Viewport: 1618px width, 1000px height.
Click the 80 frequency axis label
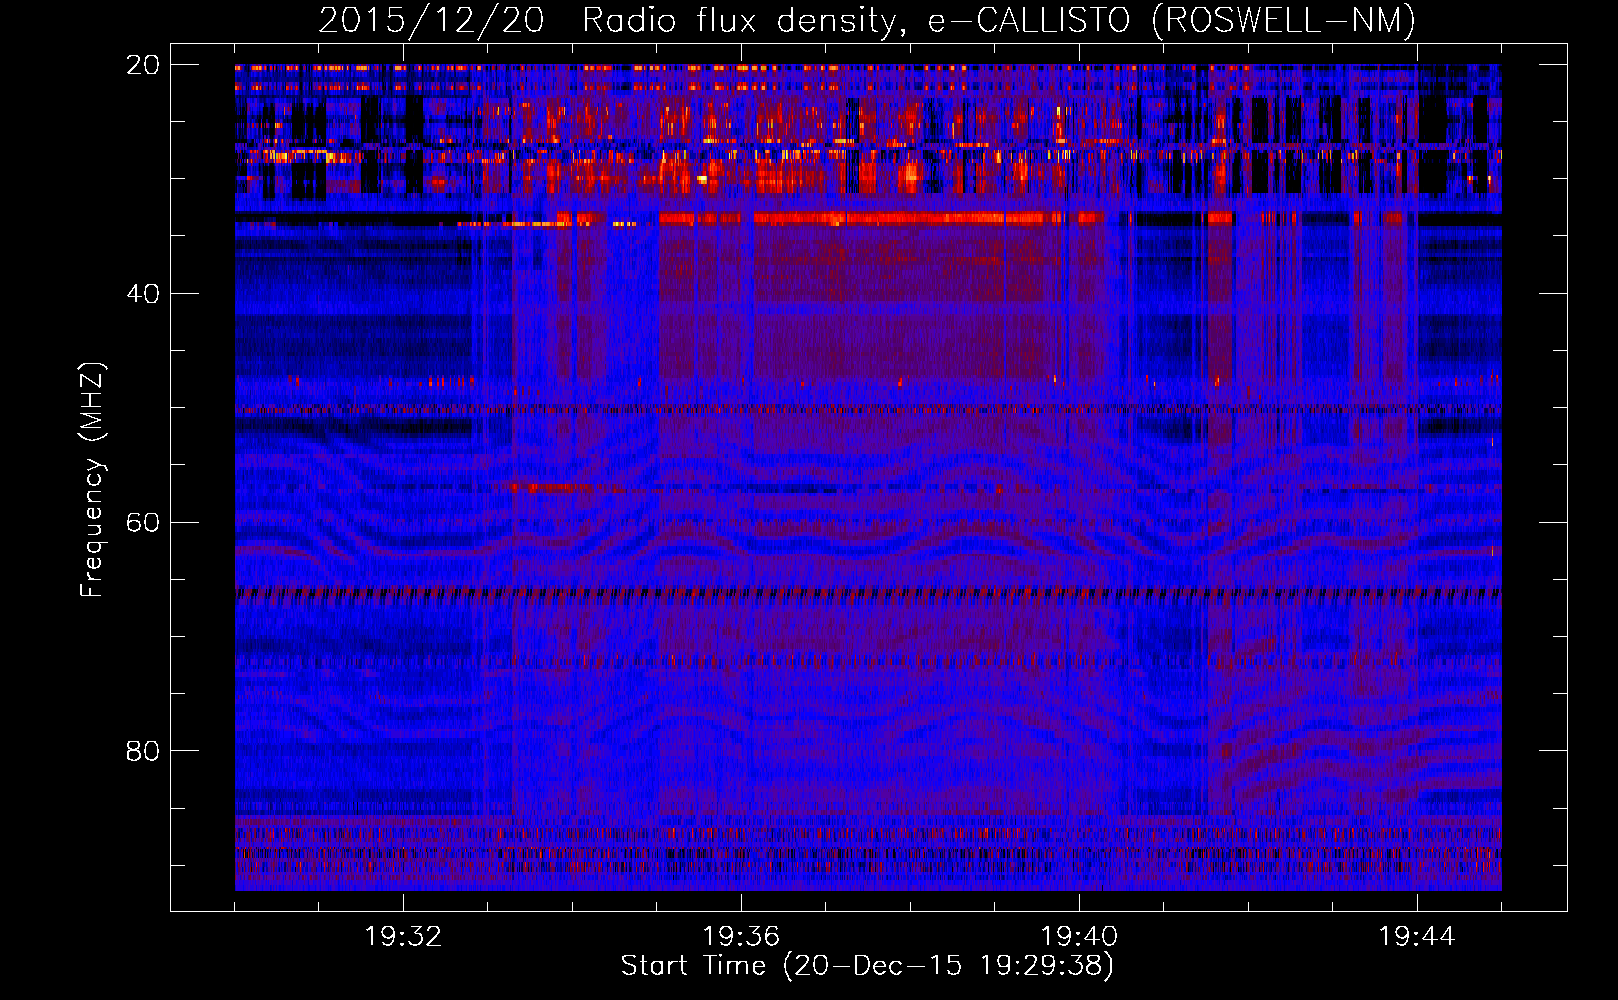(143, 751)
